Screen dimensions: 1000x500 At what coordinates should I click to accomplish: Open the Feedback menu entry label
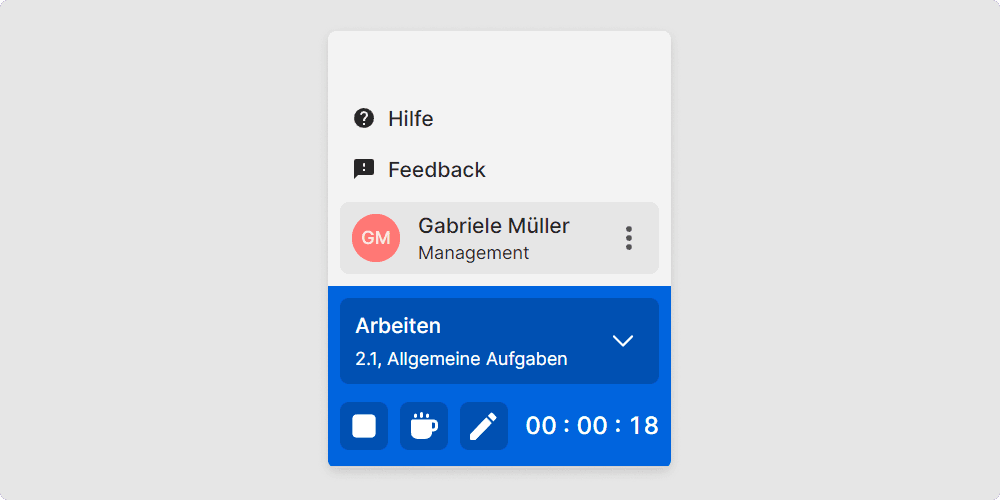coord(437,170)
